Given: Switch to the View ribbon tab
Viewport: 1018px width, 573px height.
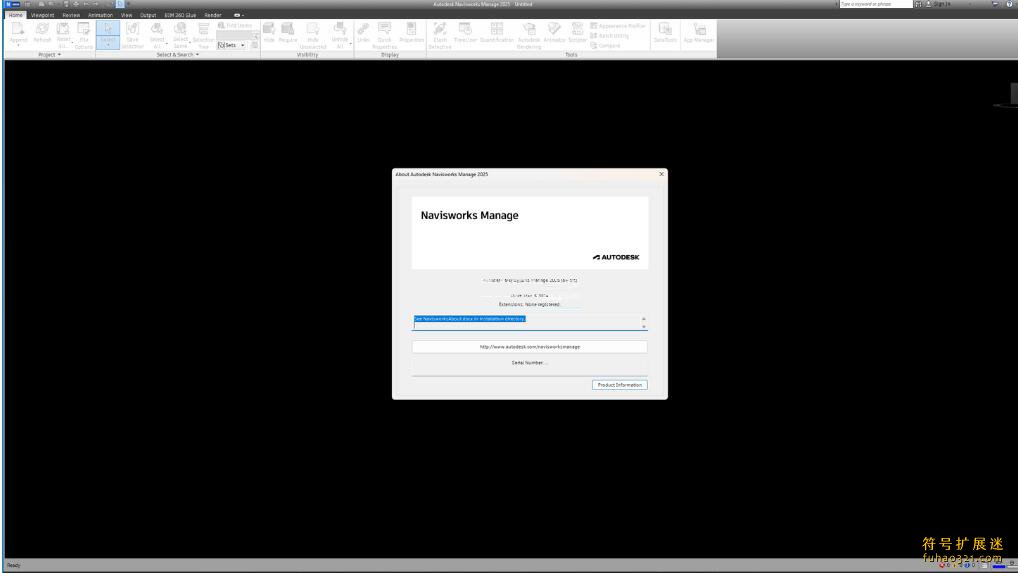Looking at the screenshot, I should (127, 15).
